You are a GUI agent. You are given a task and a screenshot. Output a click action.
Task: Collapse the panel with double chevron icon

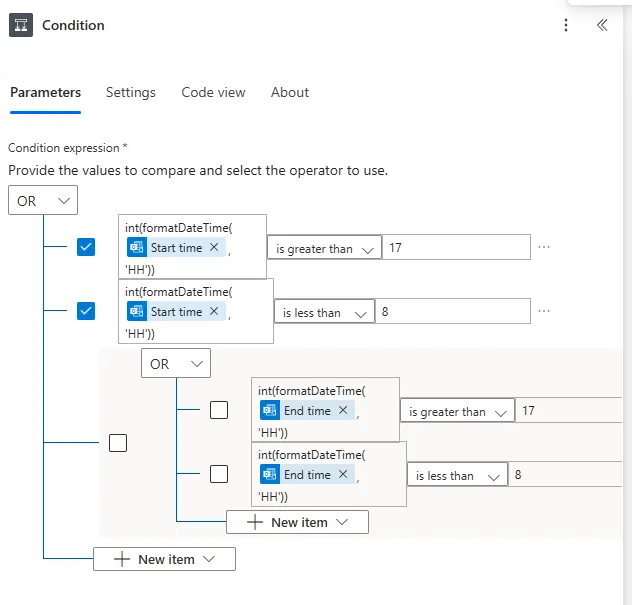point(602,26)
